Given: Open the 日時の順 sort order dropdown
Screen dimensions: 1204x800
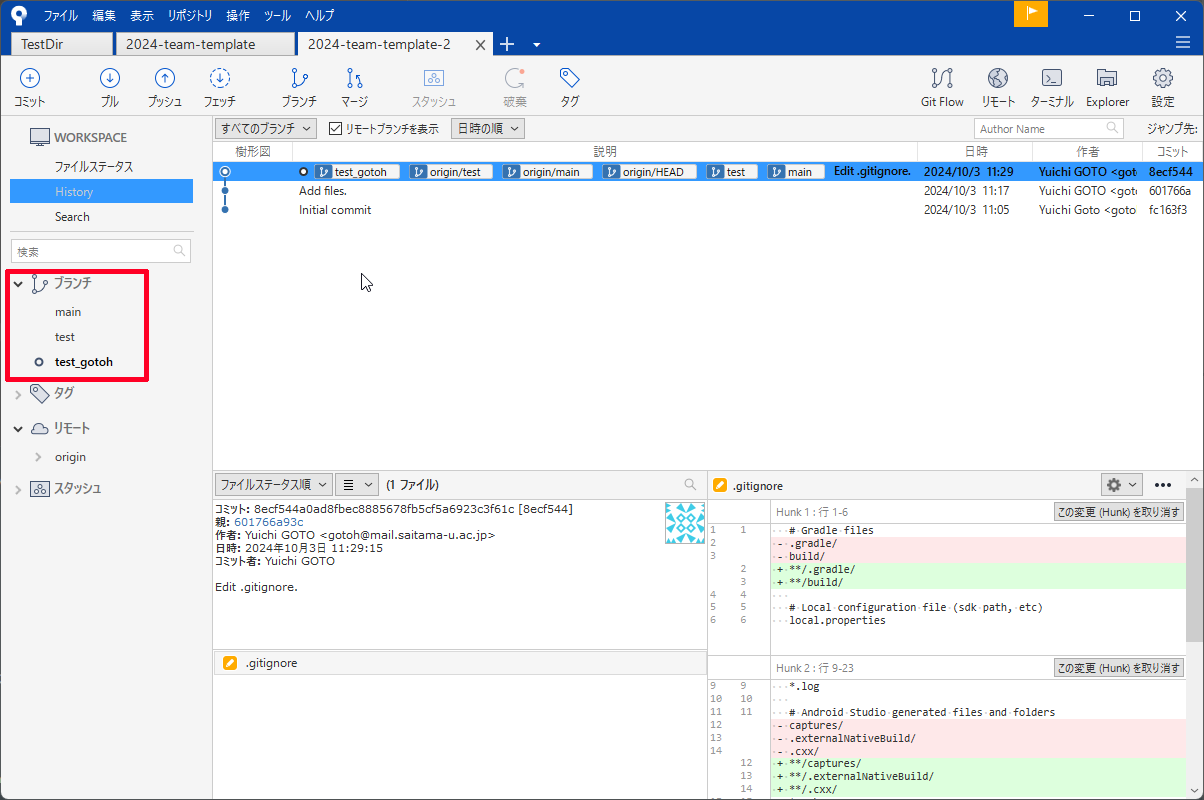Looking at the screenshot, I should [488, 128].
